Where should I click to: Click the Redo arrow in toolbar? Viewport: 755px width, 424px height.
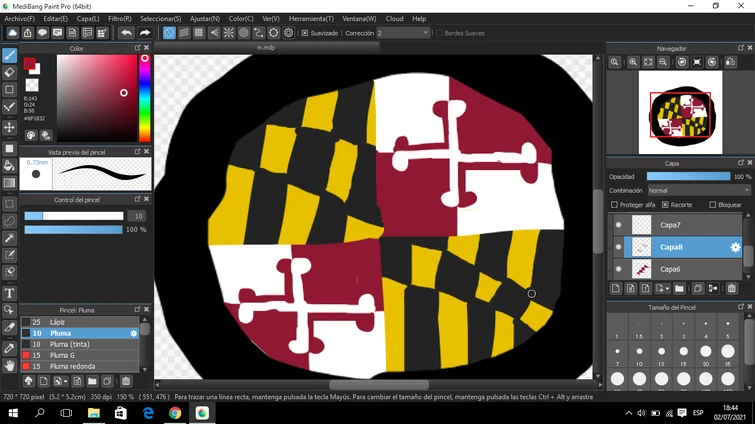[x=144, y=33]
